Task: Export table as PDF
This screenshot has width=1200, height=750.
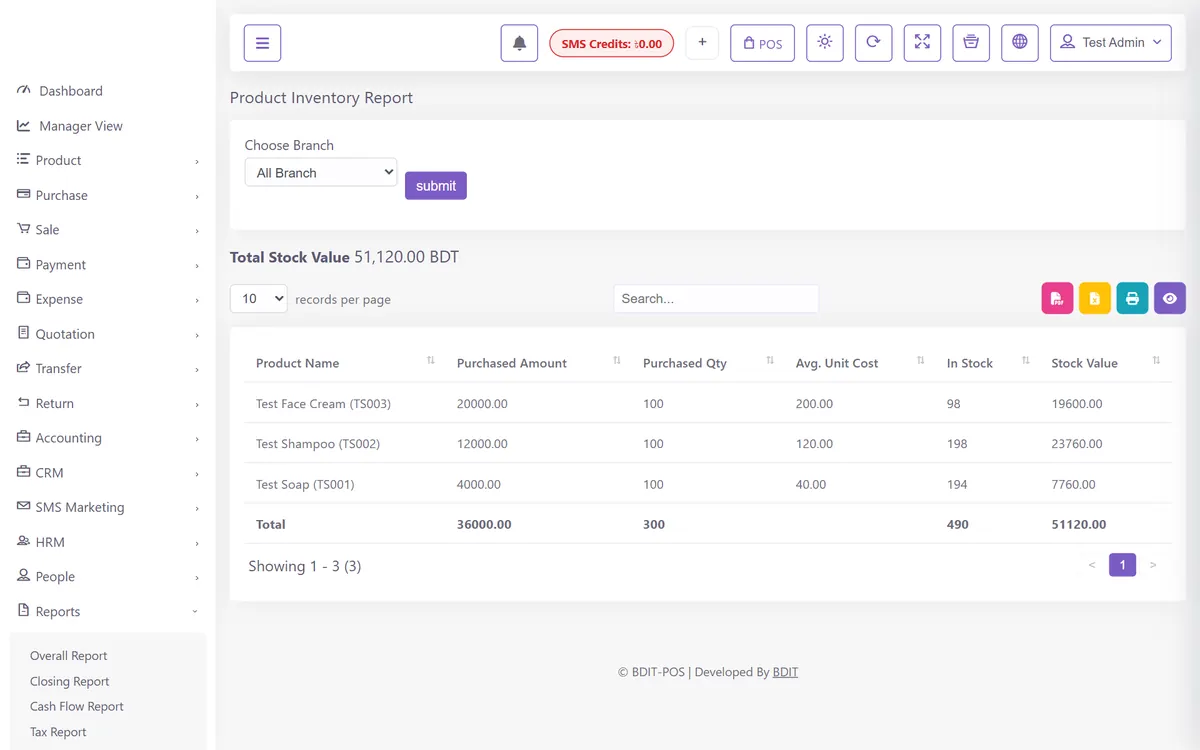Action: [1057, 298]
